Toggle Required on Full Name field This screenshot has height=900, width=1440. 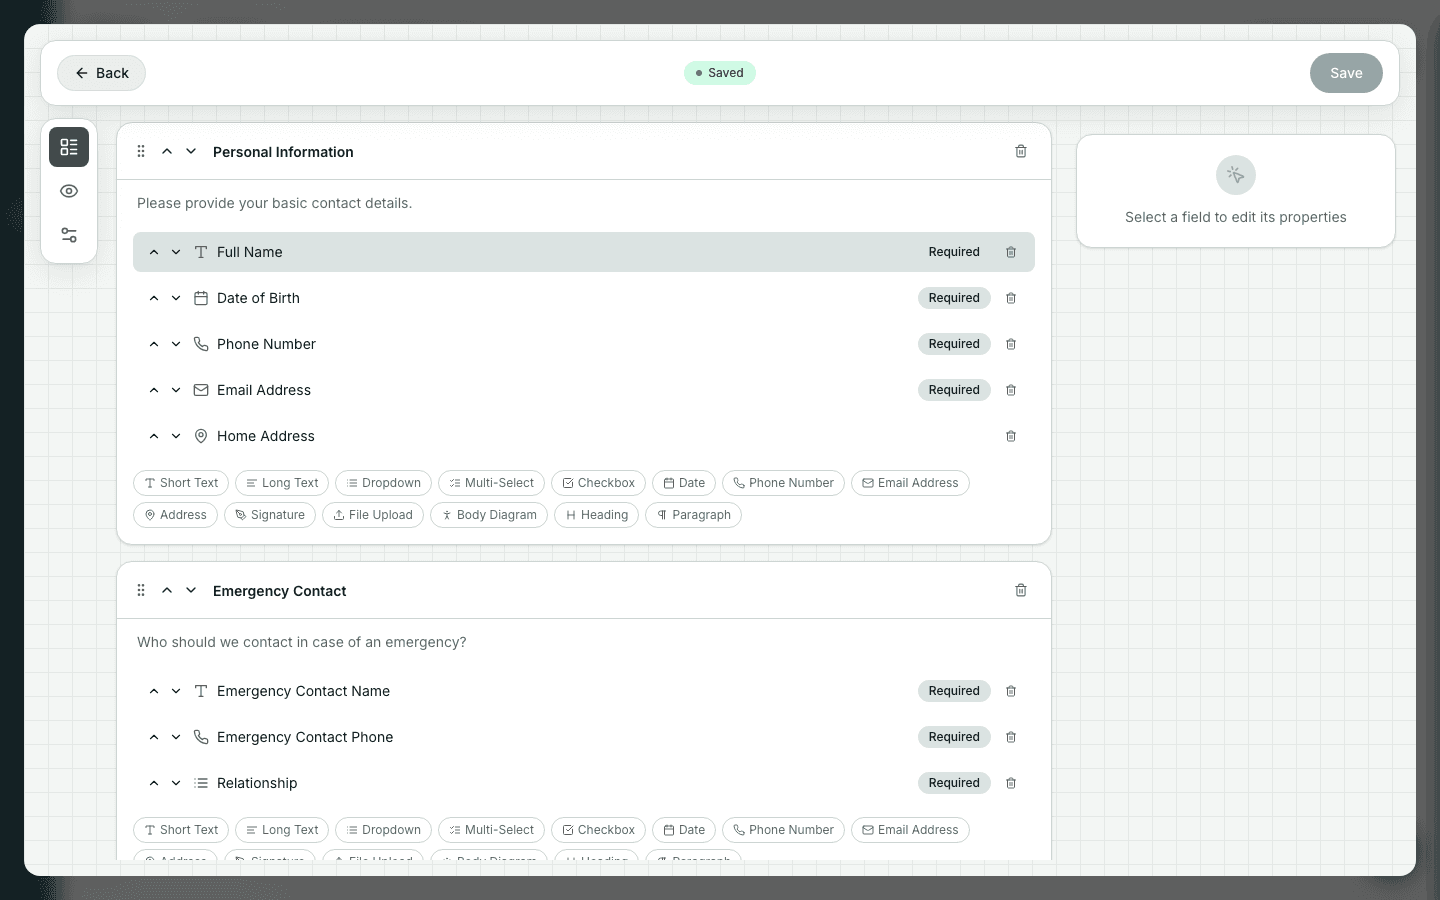pos(954,252)
